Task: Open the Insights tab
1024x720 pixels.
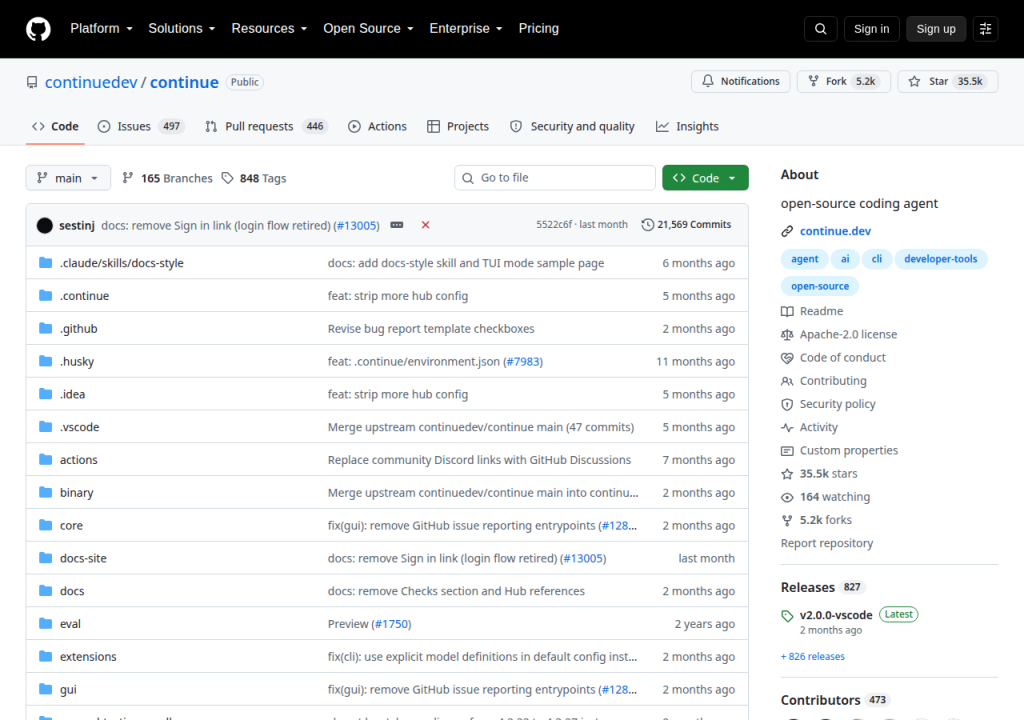Action: pyautogui.click(x=687, y=126)
